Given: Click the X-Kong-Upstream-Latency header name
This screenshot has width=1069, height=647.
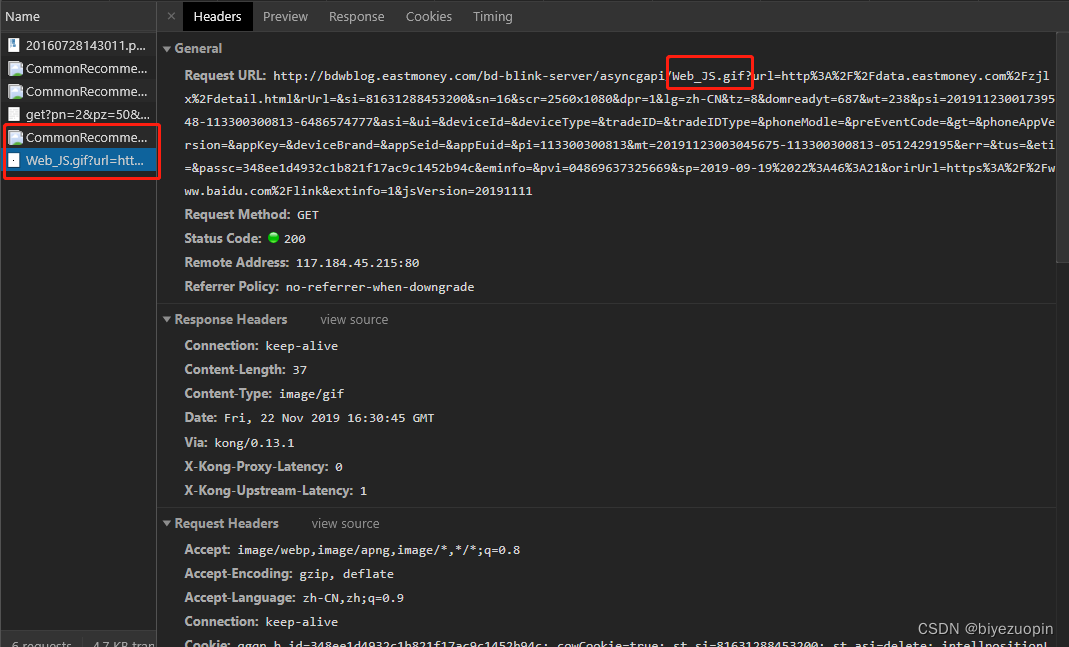Looking at the screenshot, I should (269, 491).
